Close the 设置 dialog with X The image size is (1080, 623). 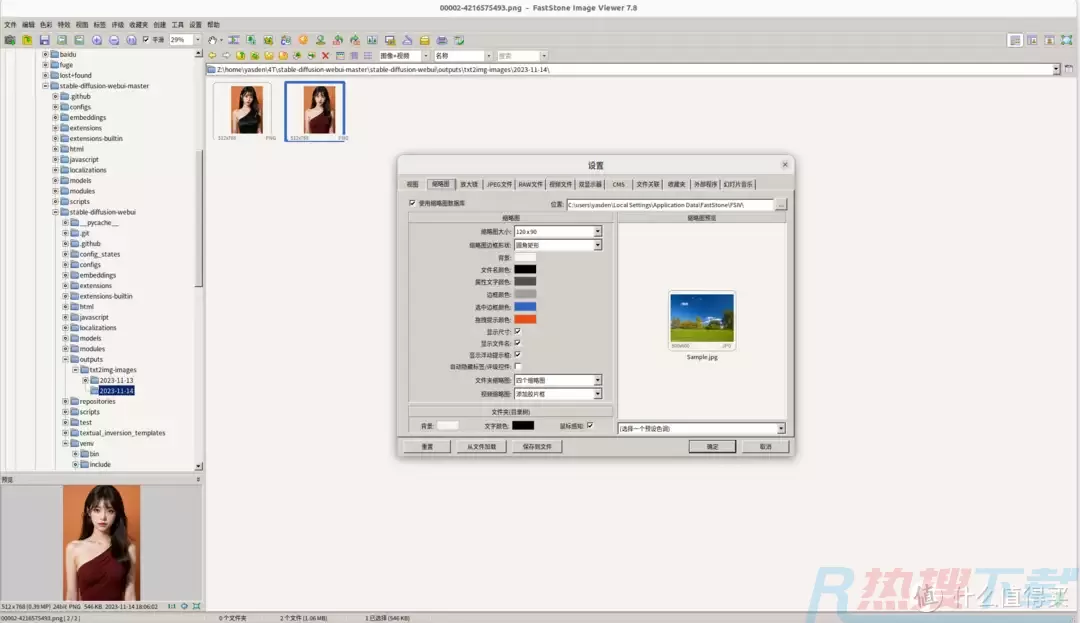tap(785, 165)
